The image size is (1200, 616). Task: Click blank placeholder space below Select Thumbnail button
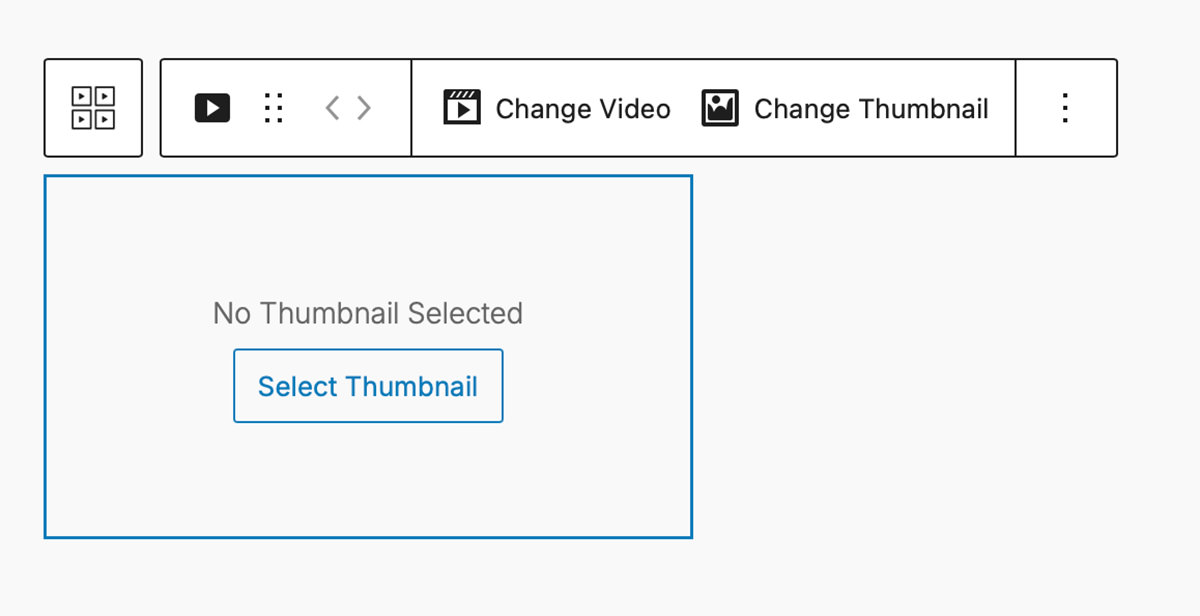(x=368, y=480)
